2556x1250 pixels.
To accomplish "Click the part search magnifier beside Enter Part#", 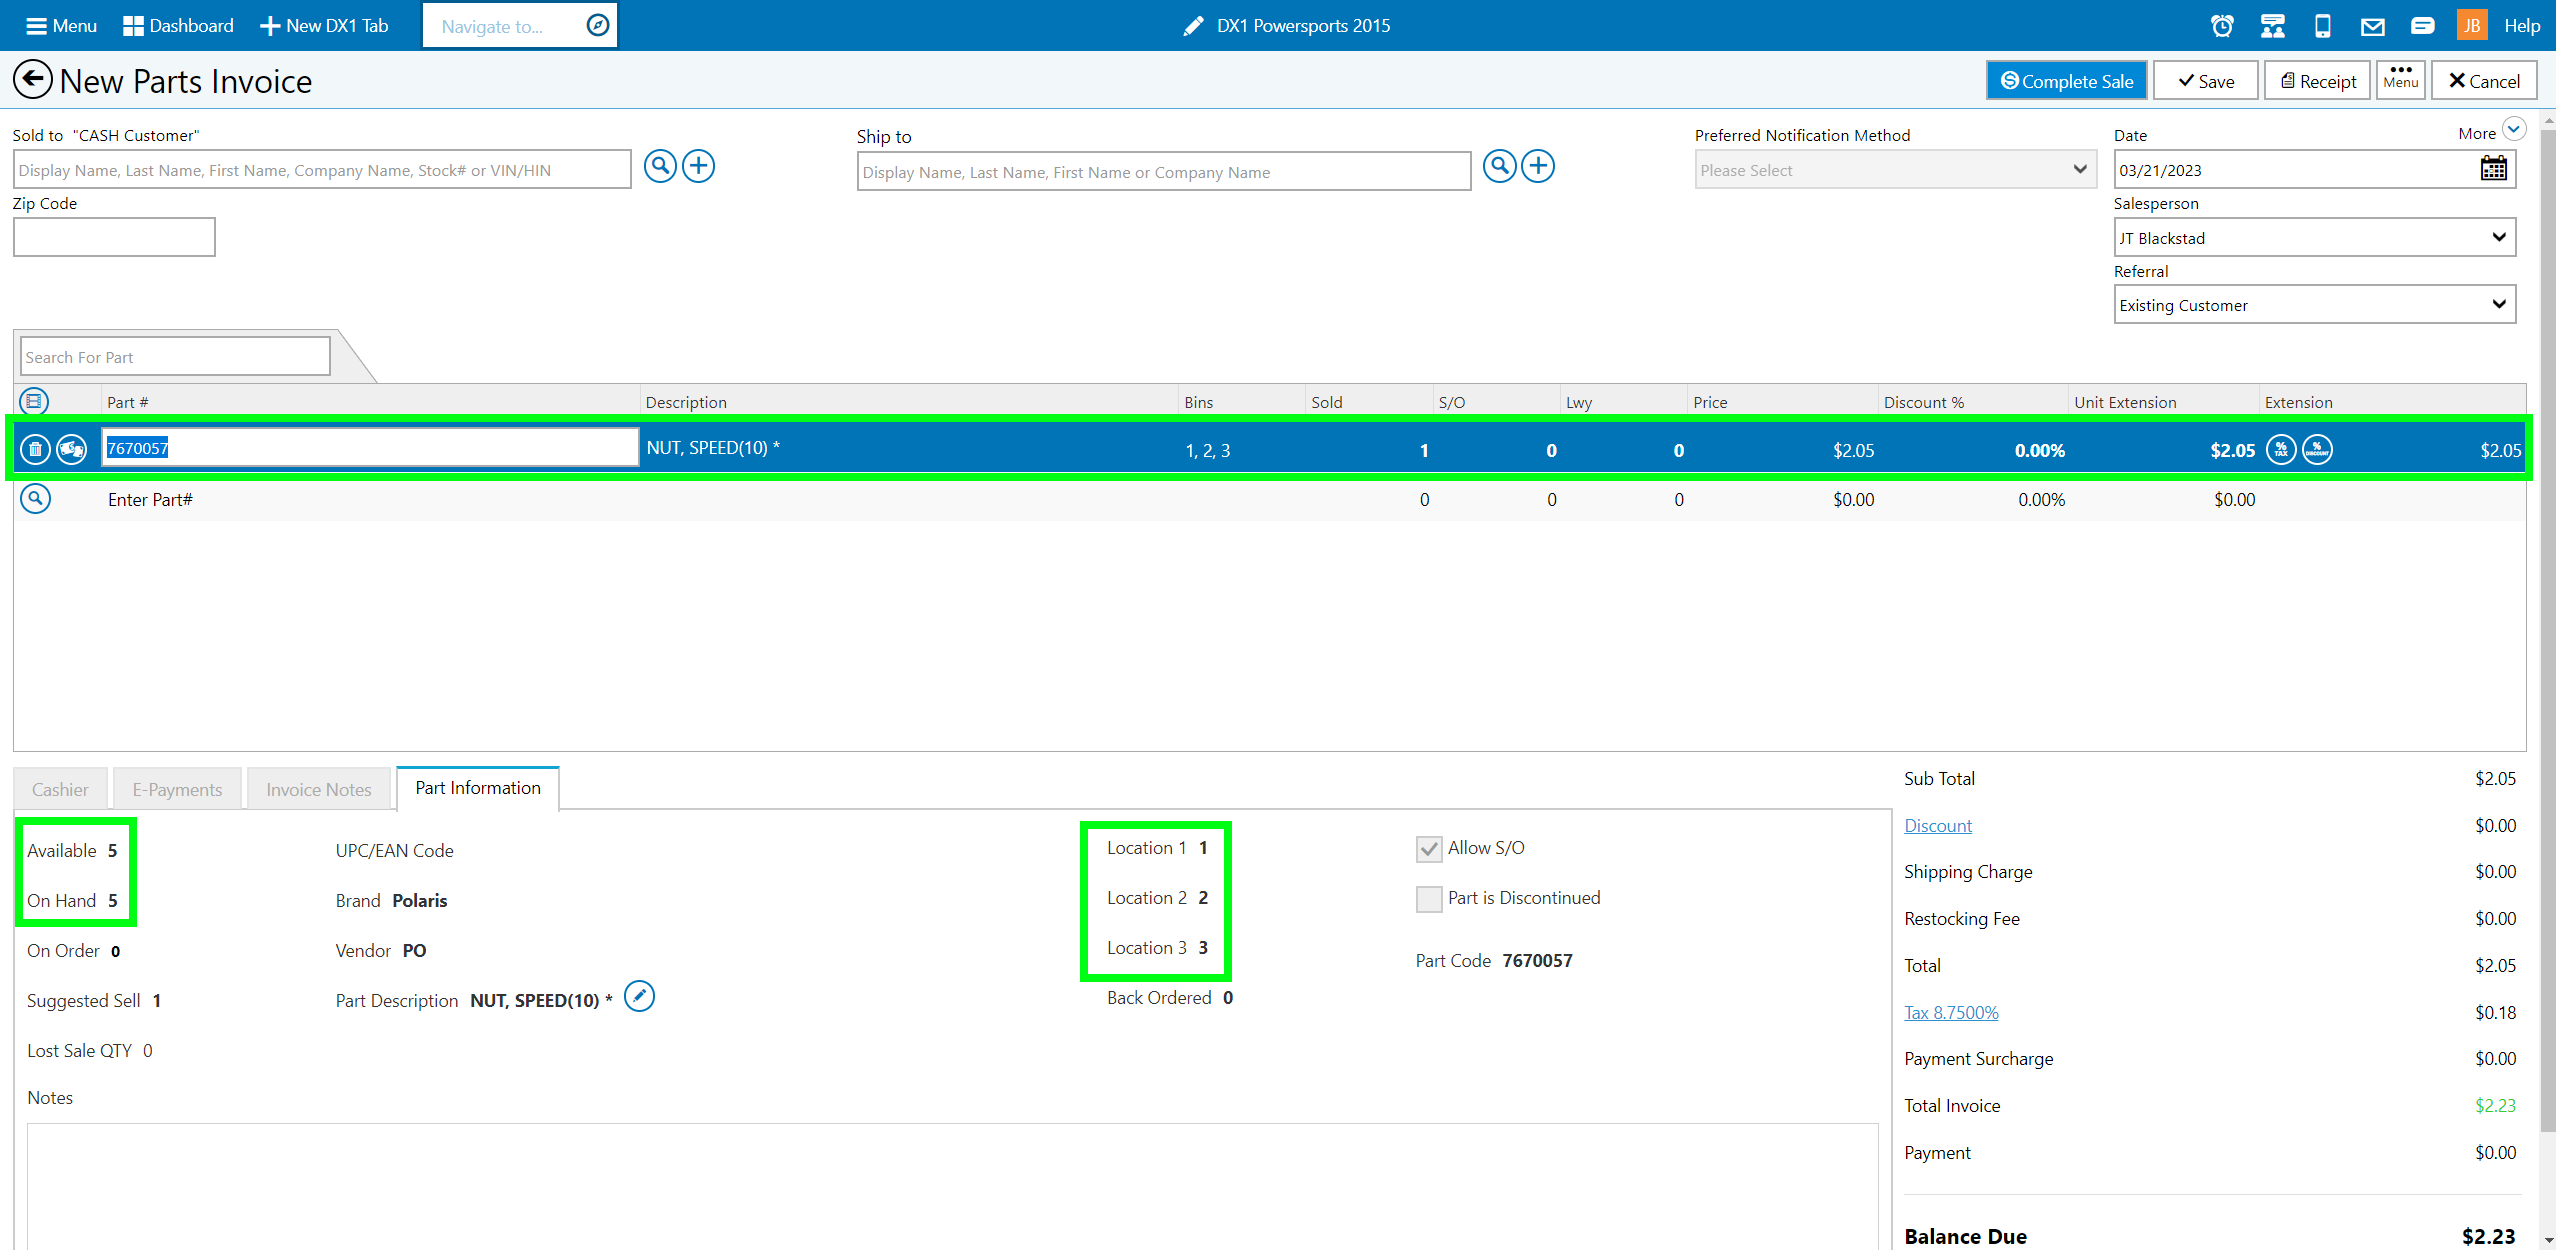I will coord(35,499).
